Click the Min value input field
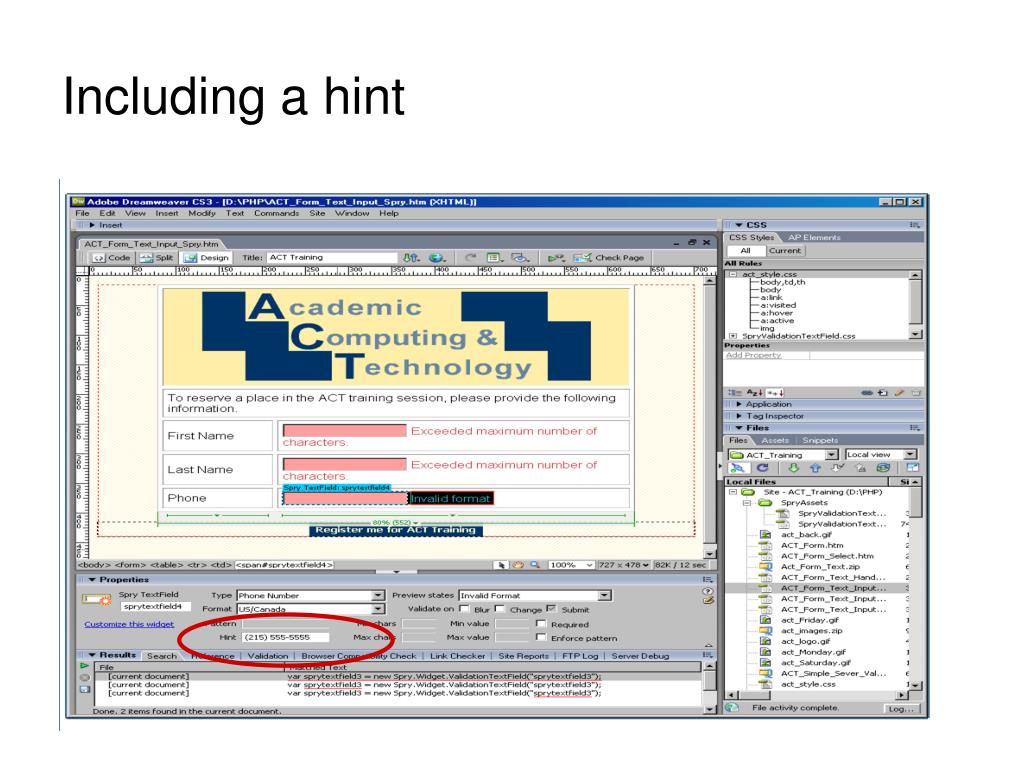This screenshot has width=1024, height=768. [x=512, y=624]
